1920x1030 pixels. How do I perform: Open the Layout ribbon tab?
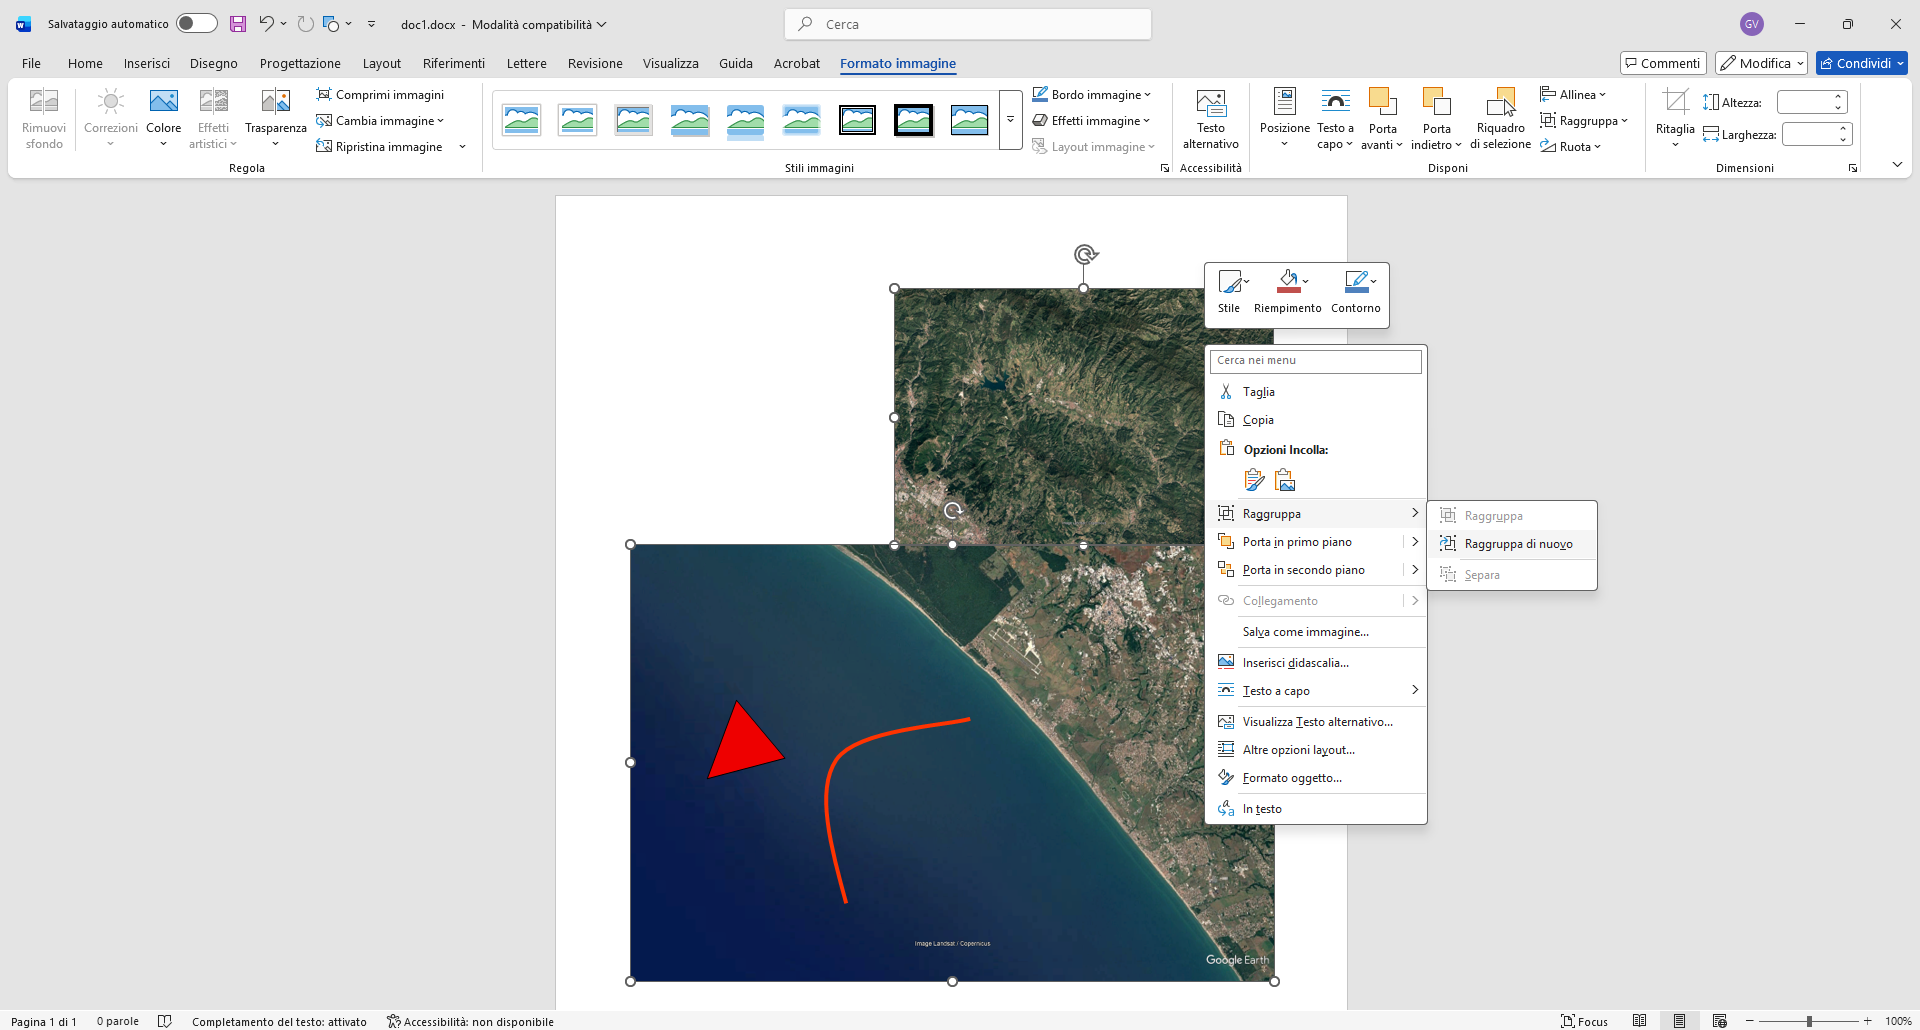pos(382,63)
